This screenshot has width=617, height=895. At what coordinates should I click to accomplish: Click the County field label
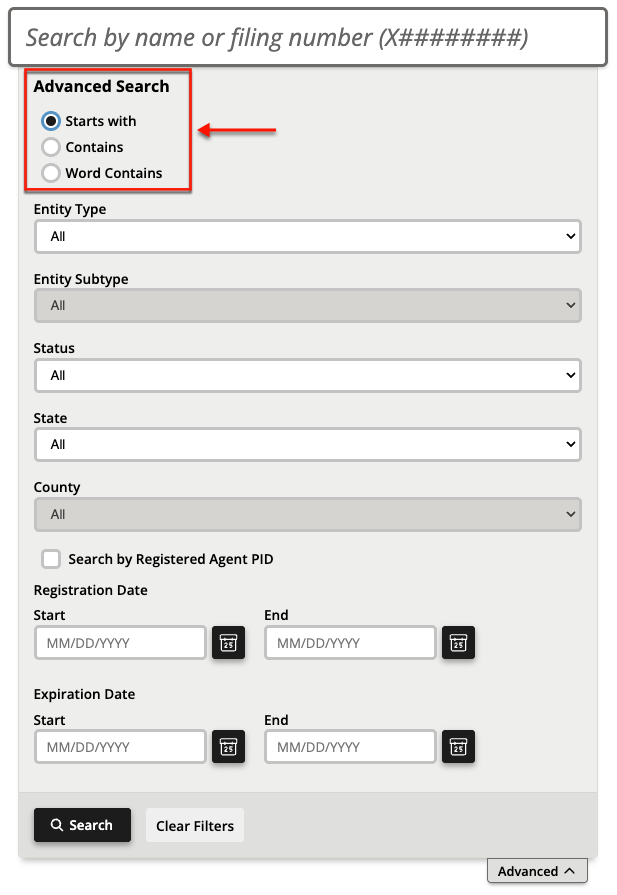pos(57,487)
